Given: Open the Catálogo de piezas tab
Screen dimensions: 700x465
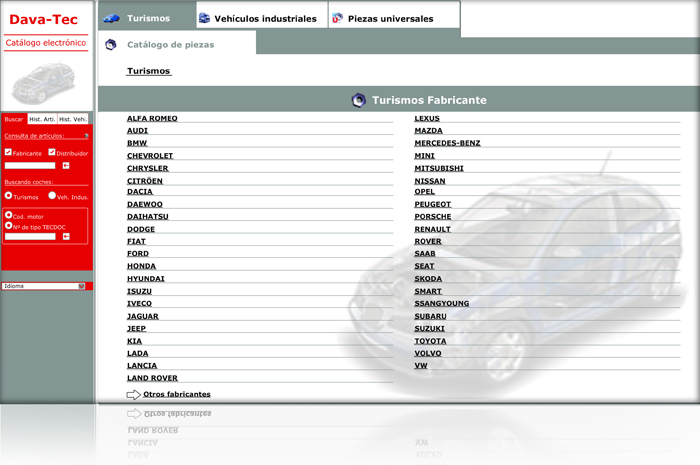Looking at the screenshot, I should [x=177, y=45].
